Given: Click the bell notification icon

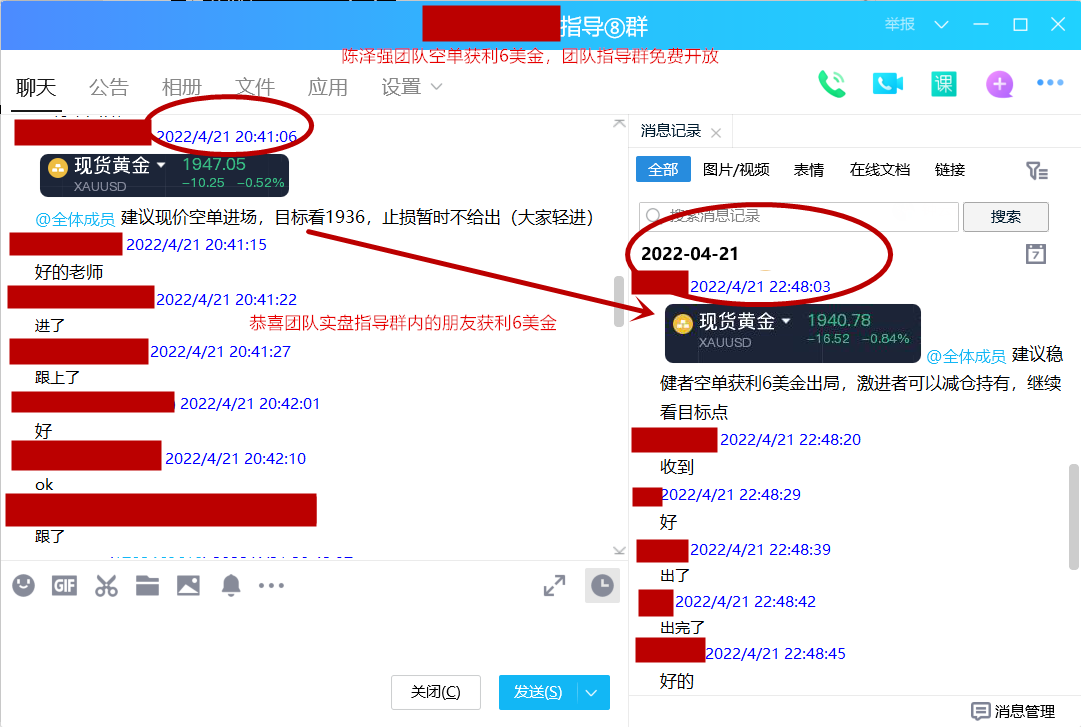Looking at the screenshot, I should tap(230, 586).
